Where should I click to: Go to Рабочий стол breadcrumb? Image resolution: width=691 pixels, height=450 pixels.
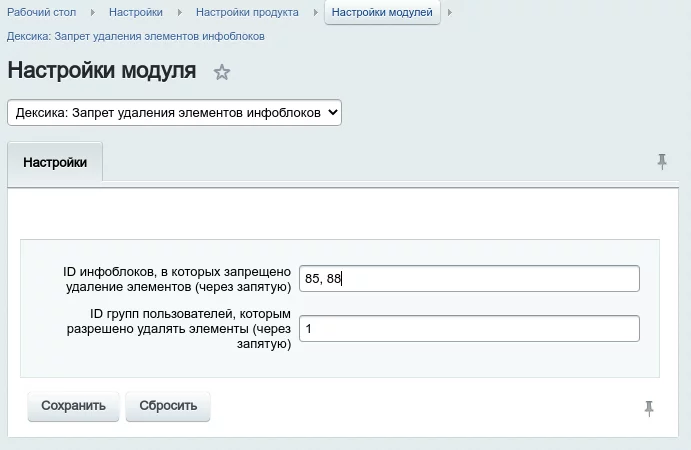44,12
